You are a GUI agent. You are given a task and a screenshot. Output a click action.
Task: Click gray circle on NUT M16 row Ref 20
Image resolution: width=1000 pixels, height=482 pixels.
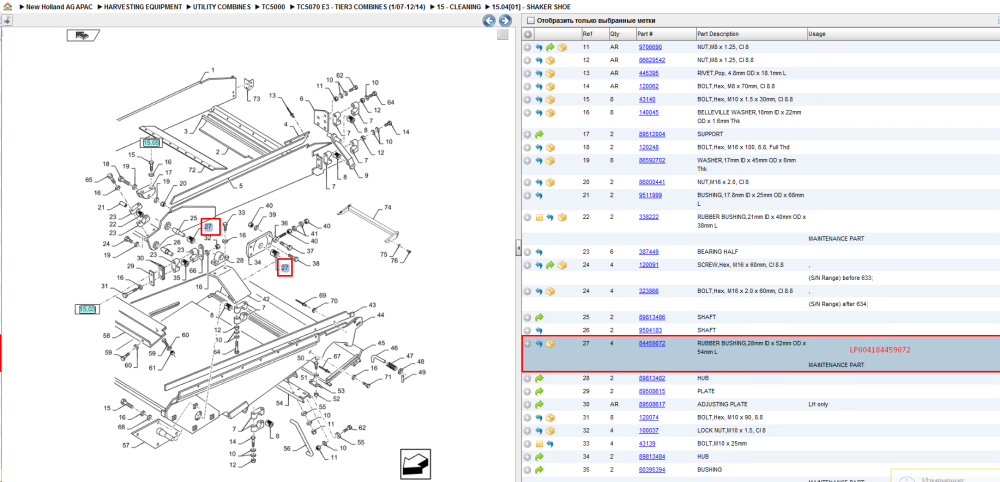click(x=527, y=182)
